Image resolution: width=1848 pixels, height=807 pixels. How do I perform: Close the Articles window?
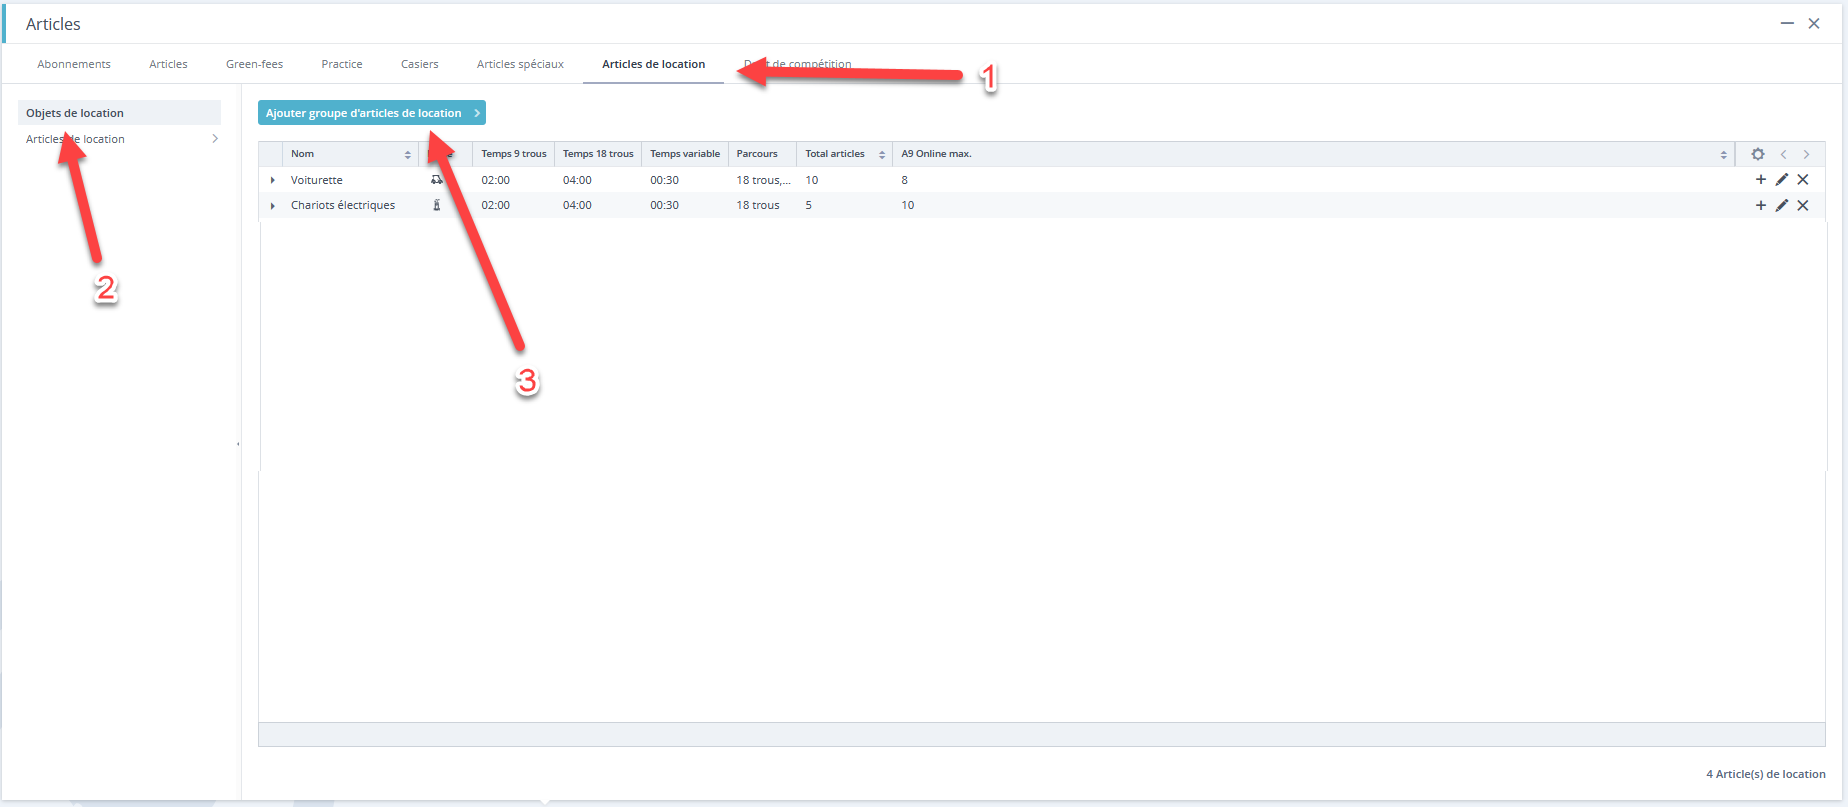pyautogui.click(x=1814, y=23)
